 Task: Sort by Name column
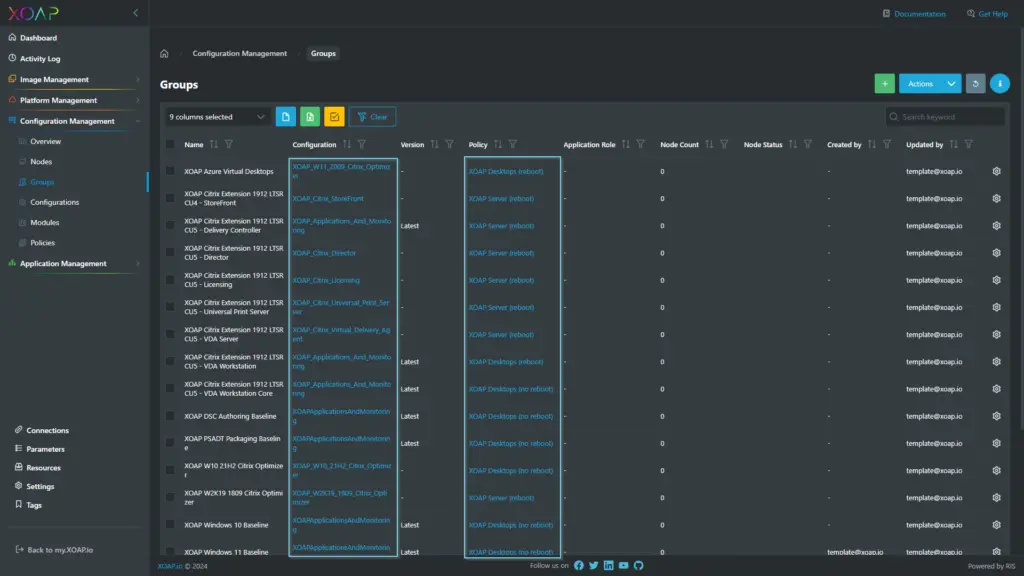coord(214,144)
